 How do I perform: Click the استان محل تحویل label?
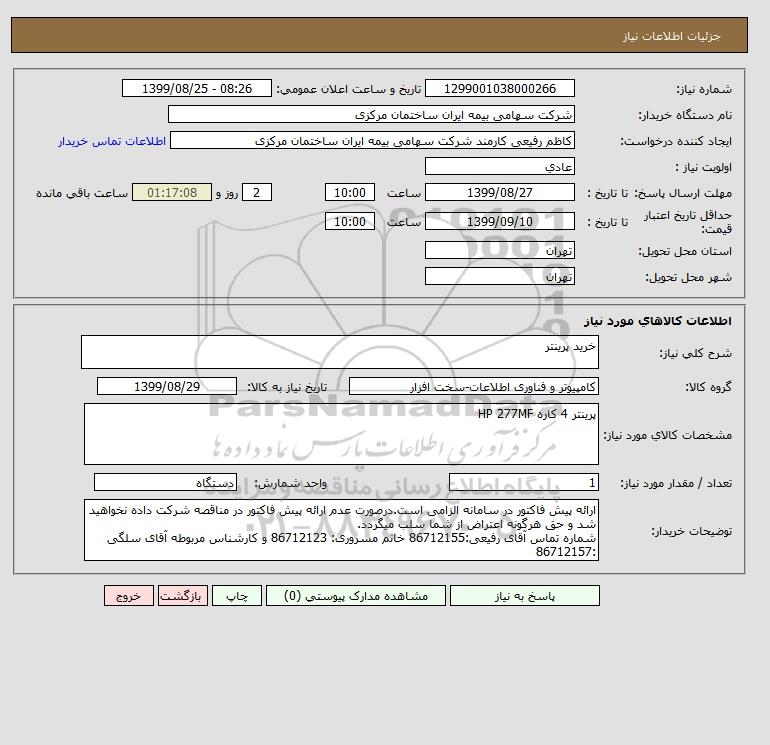685,251
